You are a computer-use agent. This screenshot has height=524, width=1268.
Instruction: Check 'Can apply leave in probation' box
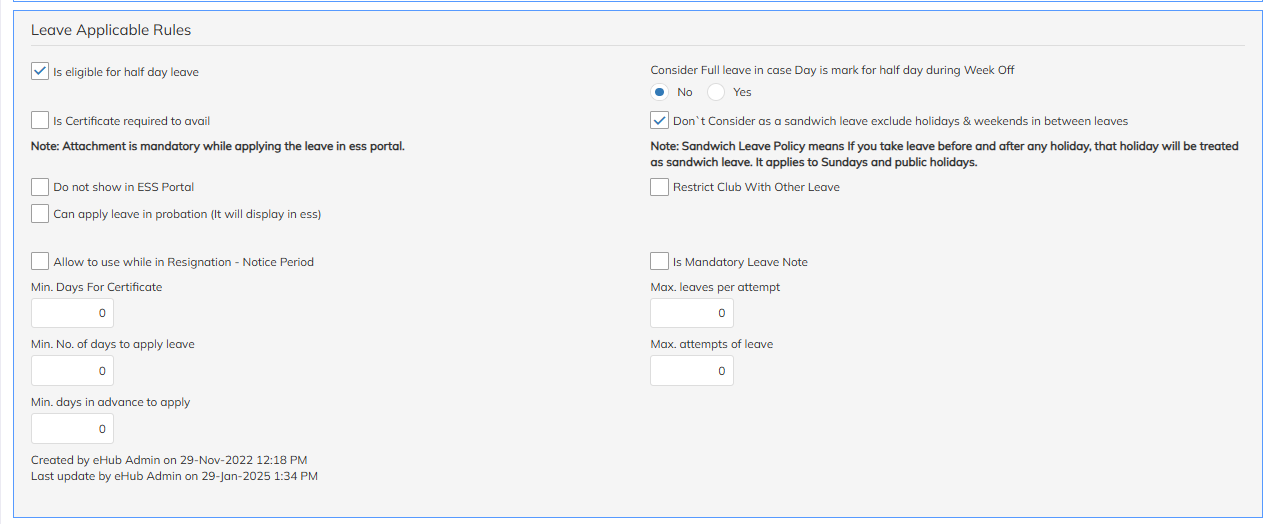point(40,213)
